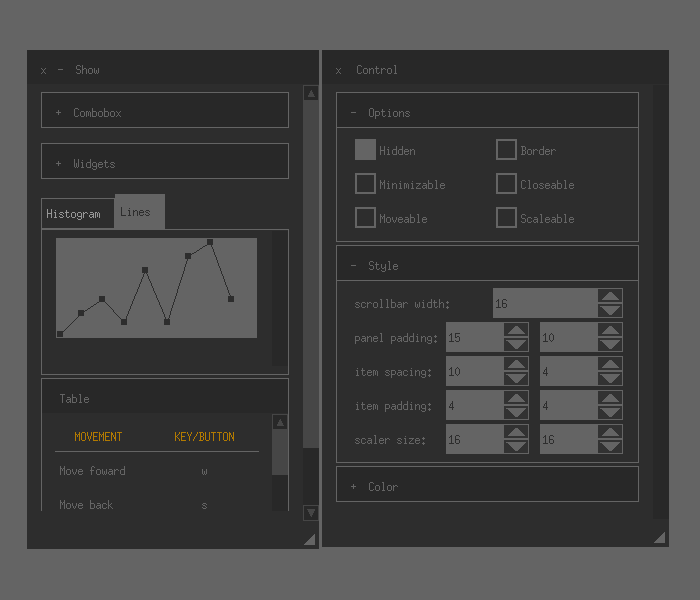This screenshot has width=700, height=600.
Task: Close the Control window with x
Action: 338,71
